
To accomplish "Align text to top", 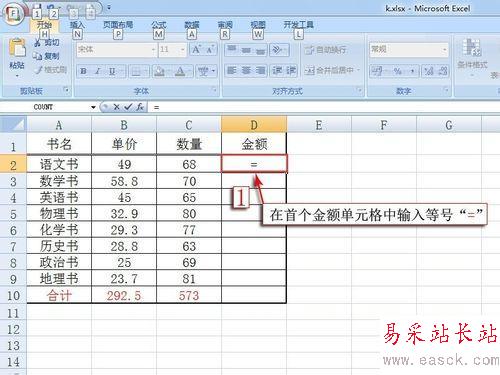I will click(x=232, y=50).
